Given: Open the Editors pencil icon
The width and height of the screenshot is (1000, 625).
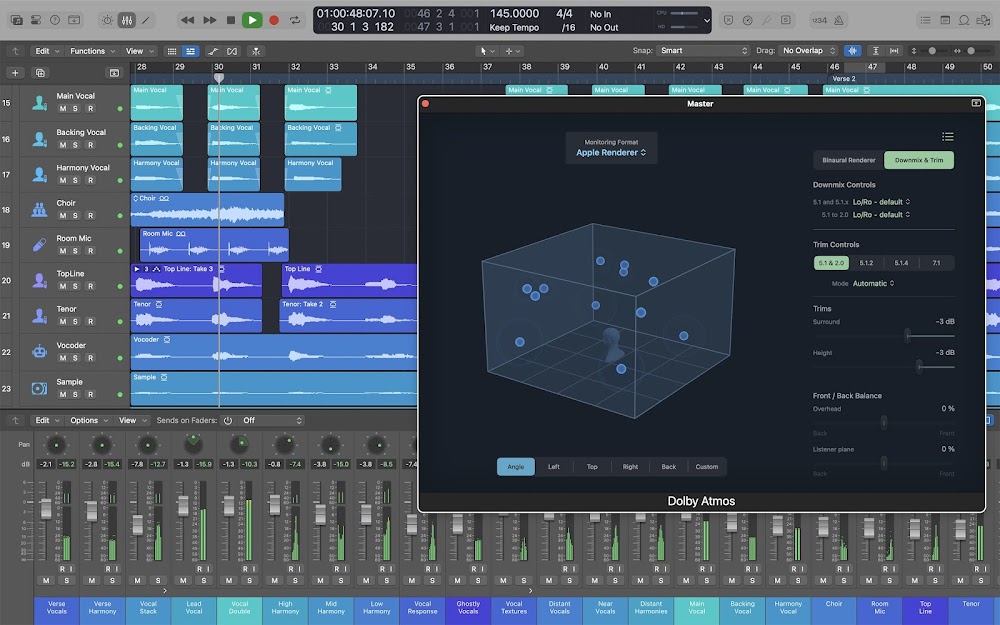Looking at the screenshot, I should click(x=145, y=20).
